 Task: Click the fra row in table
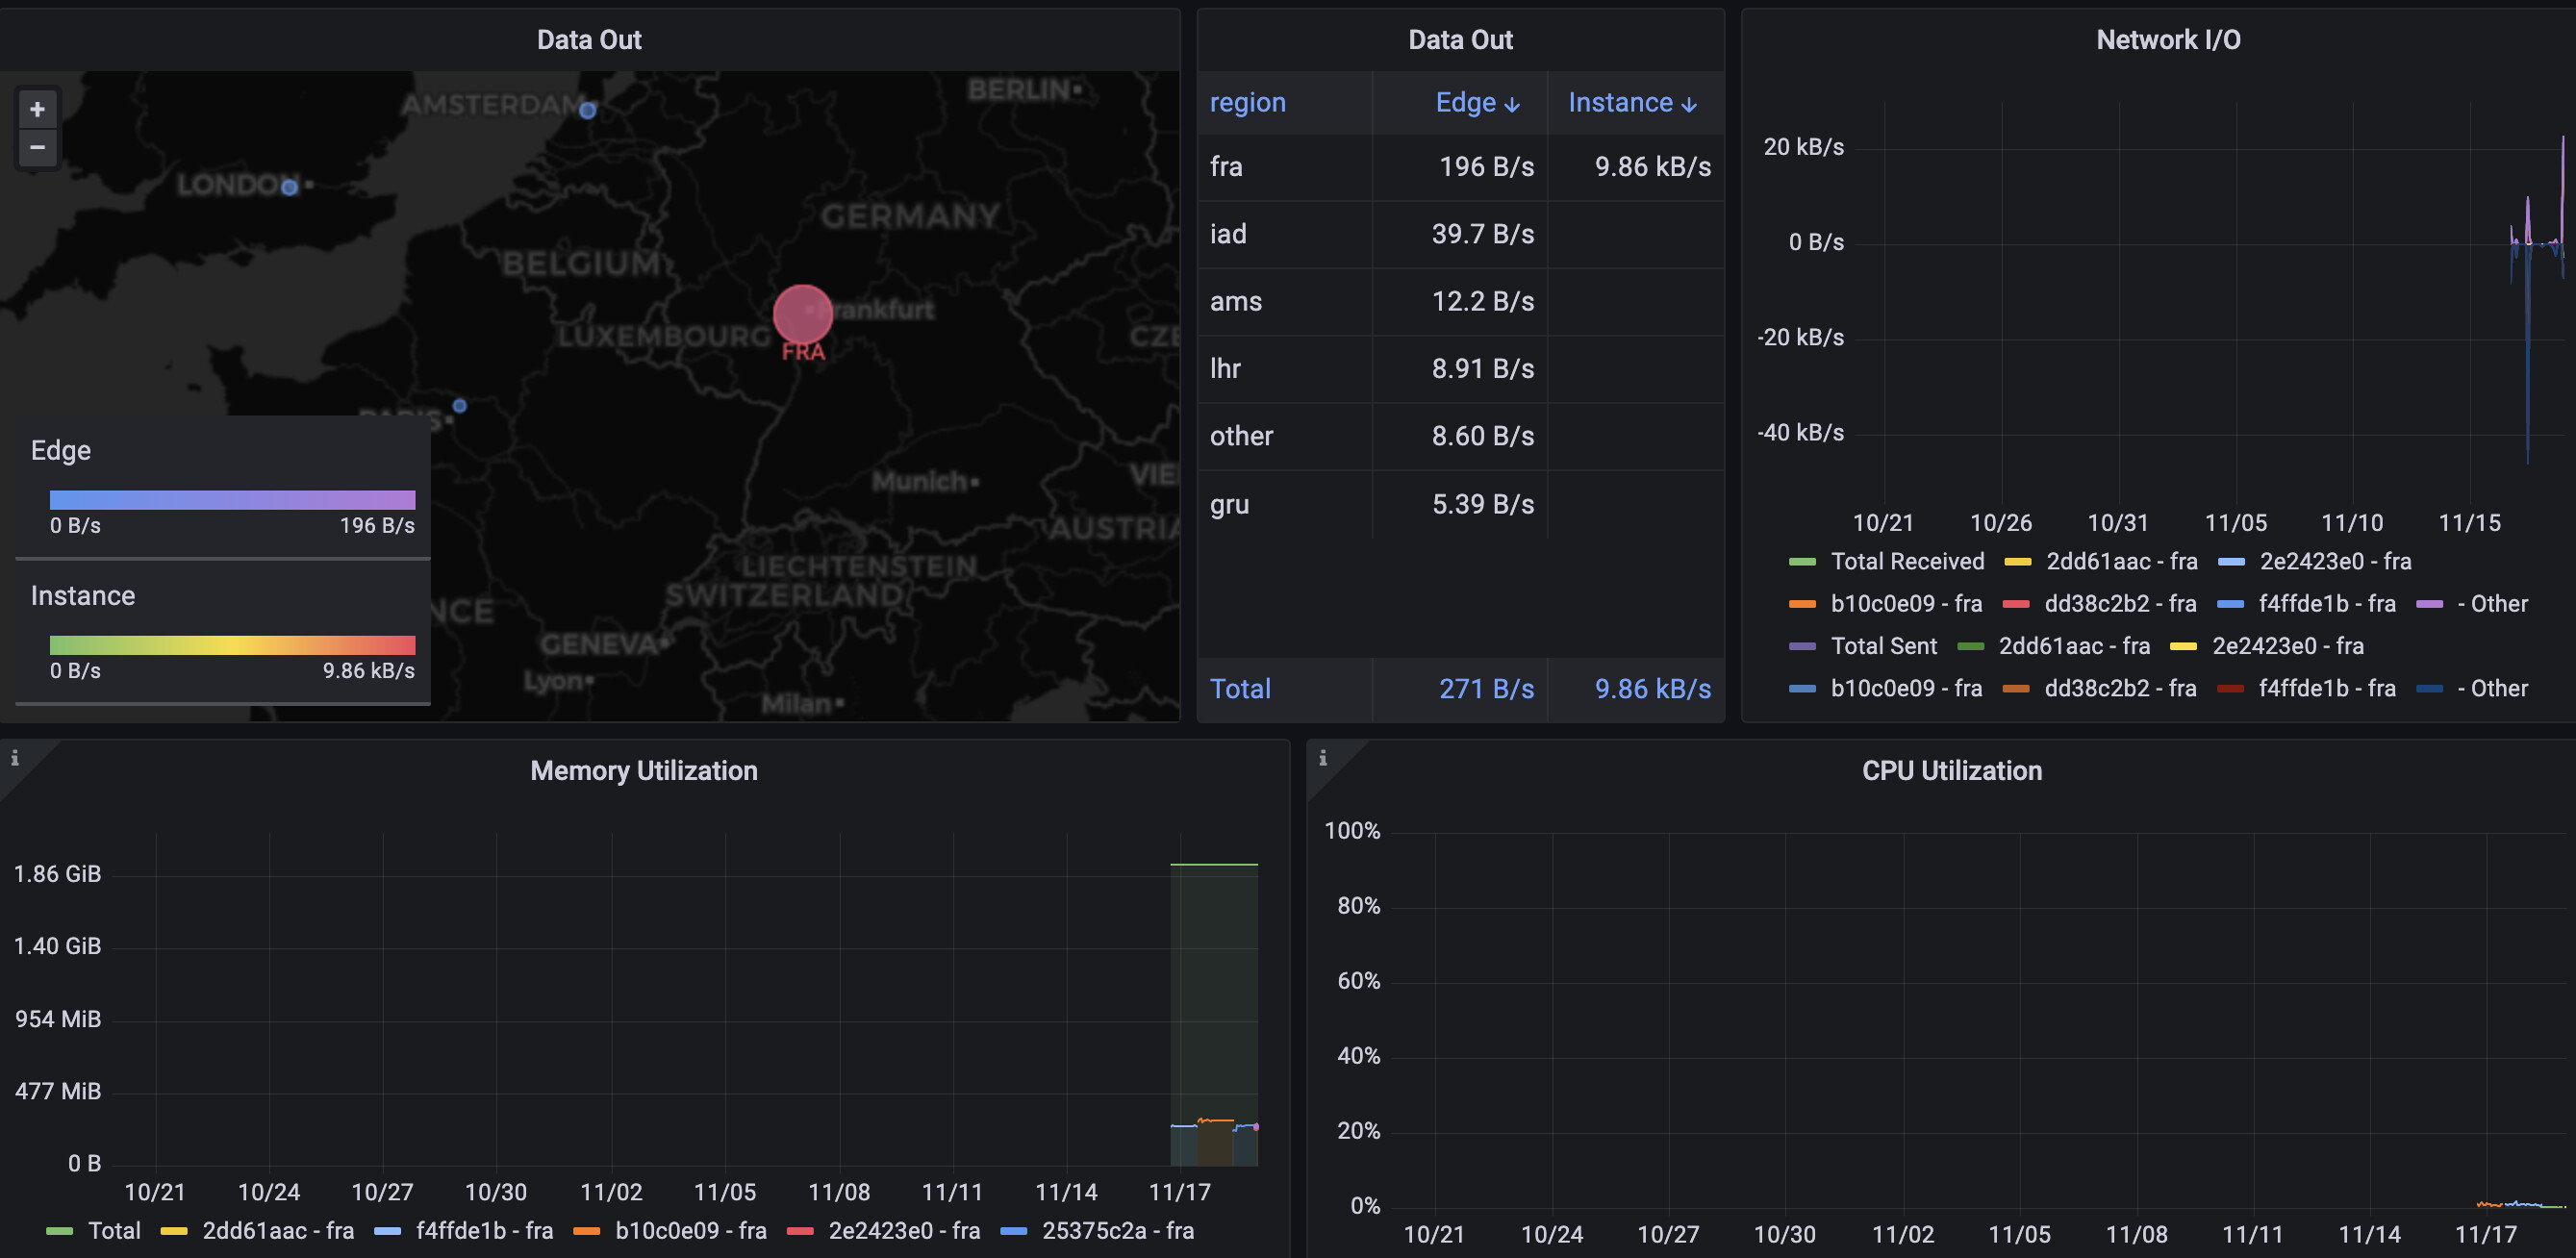click(1226, 167)
